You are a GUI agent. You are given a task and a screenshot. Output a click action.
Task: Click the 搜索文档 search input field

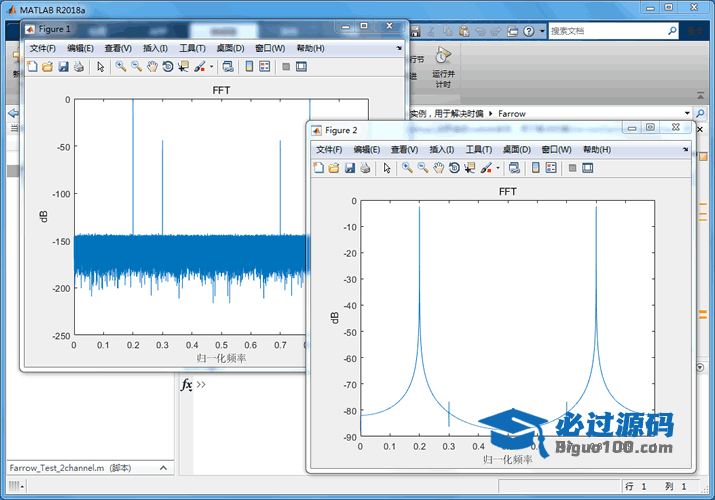point(600,31)
